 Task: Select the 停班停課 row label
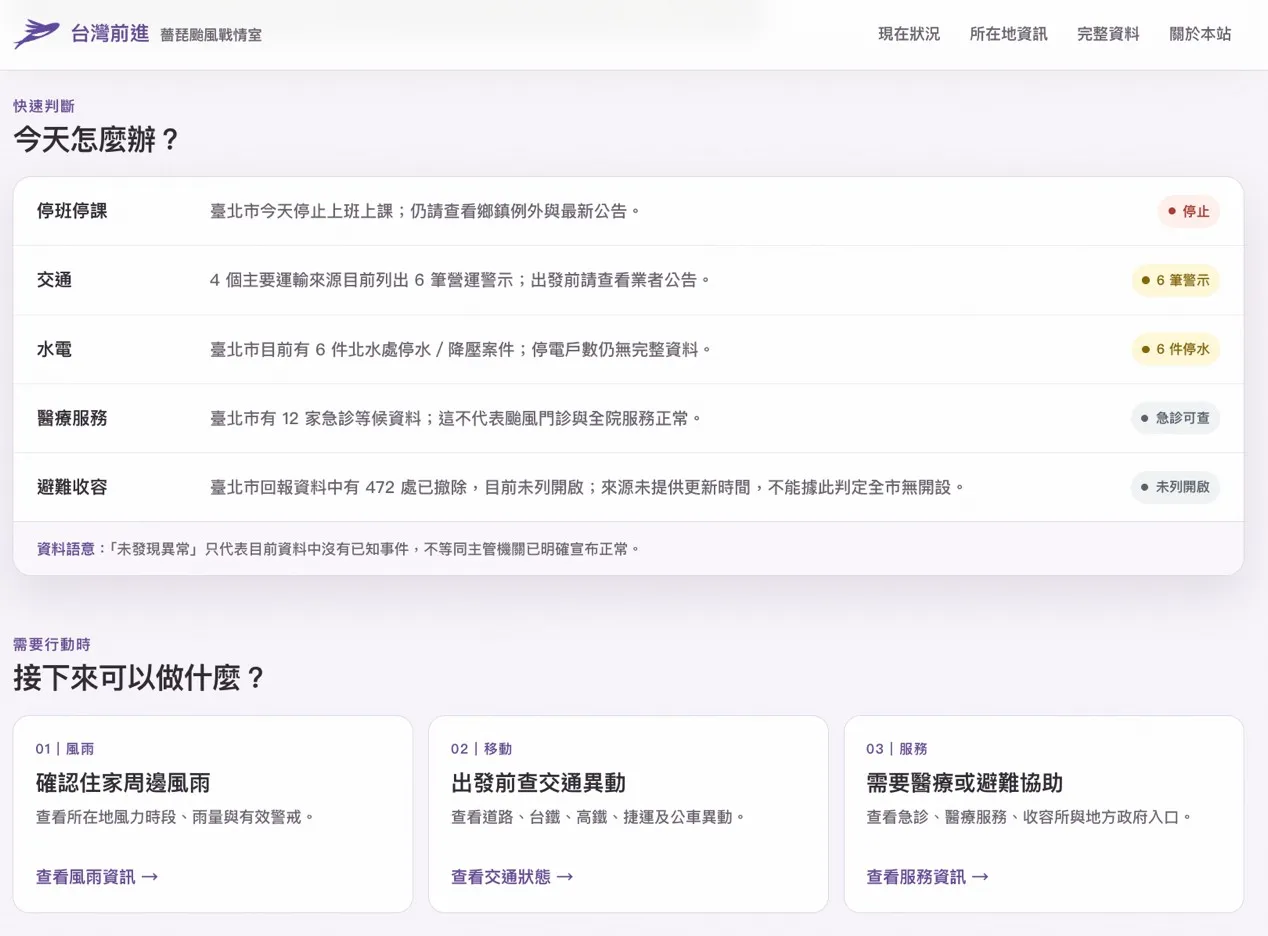(72, 212)
